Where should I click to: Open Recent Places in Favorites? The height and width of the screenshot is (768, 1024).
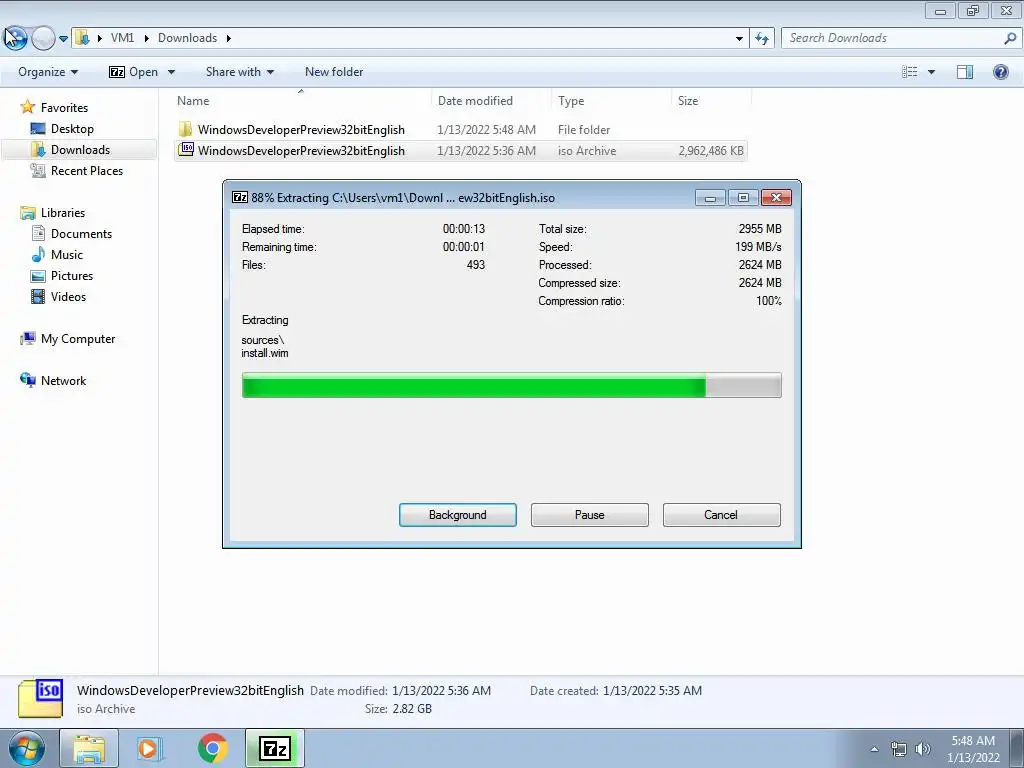pos(87,170)
